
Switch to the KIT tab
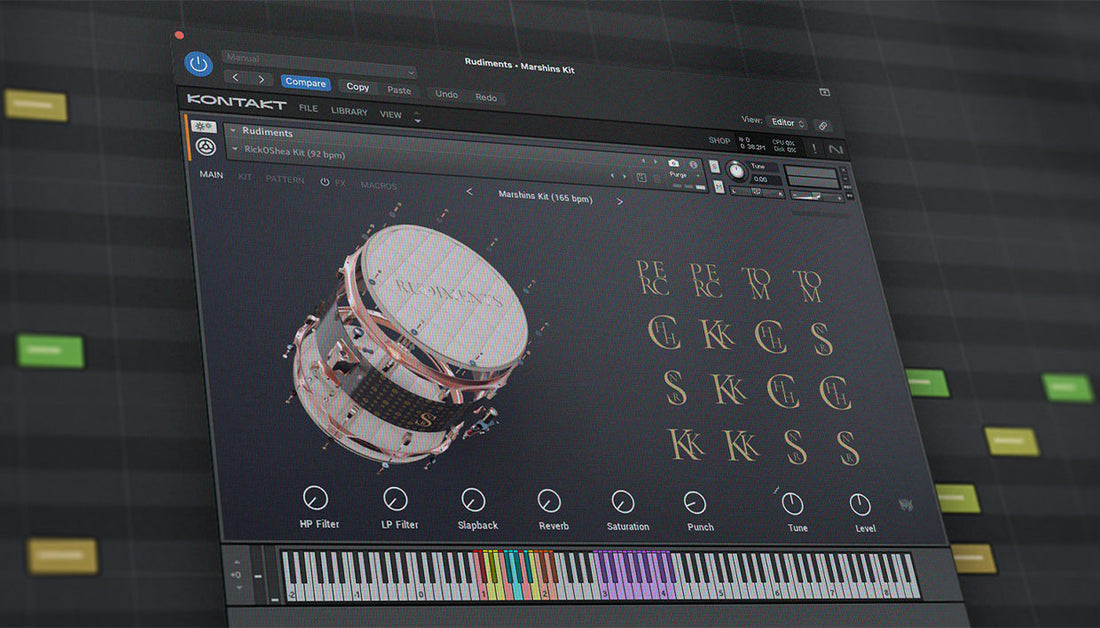coord(245,177)
